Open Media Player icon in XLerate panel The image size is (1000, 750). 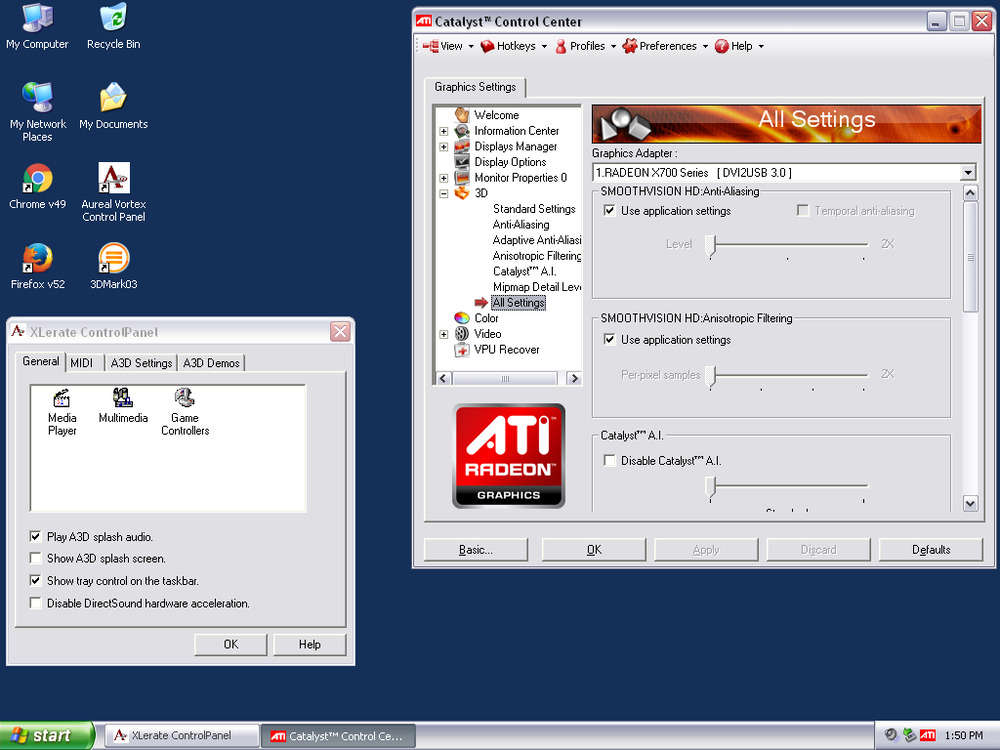pos(62,411)
